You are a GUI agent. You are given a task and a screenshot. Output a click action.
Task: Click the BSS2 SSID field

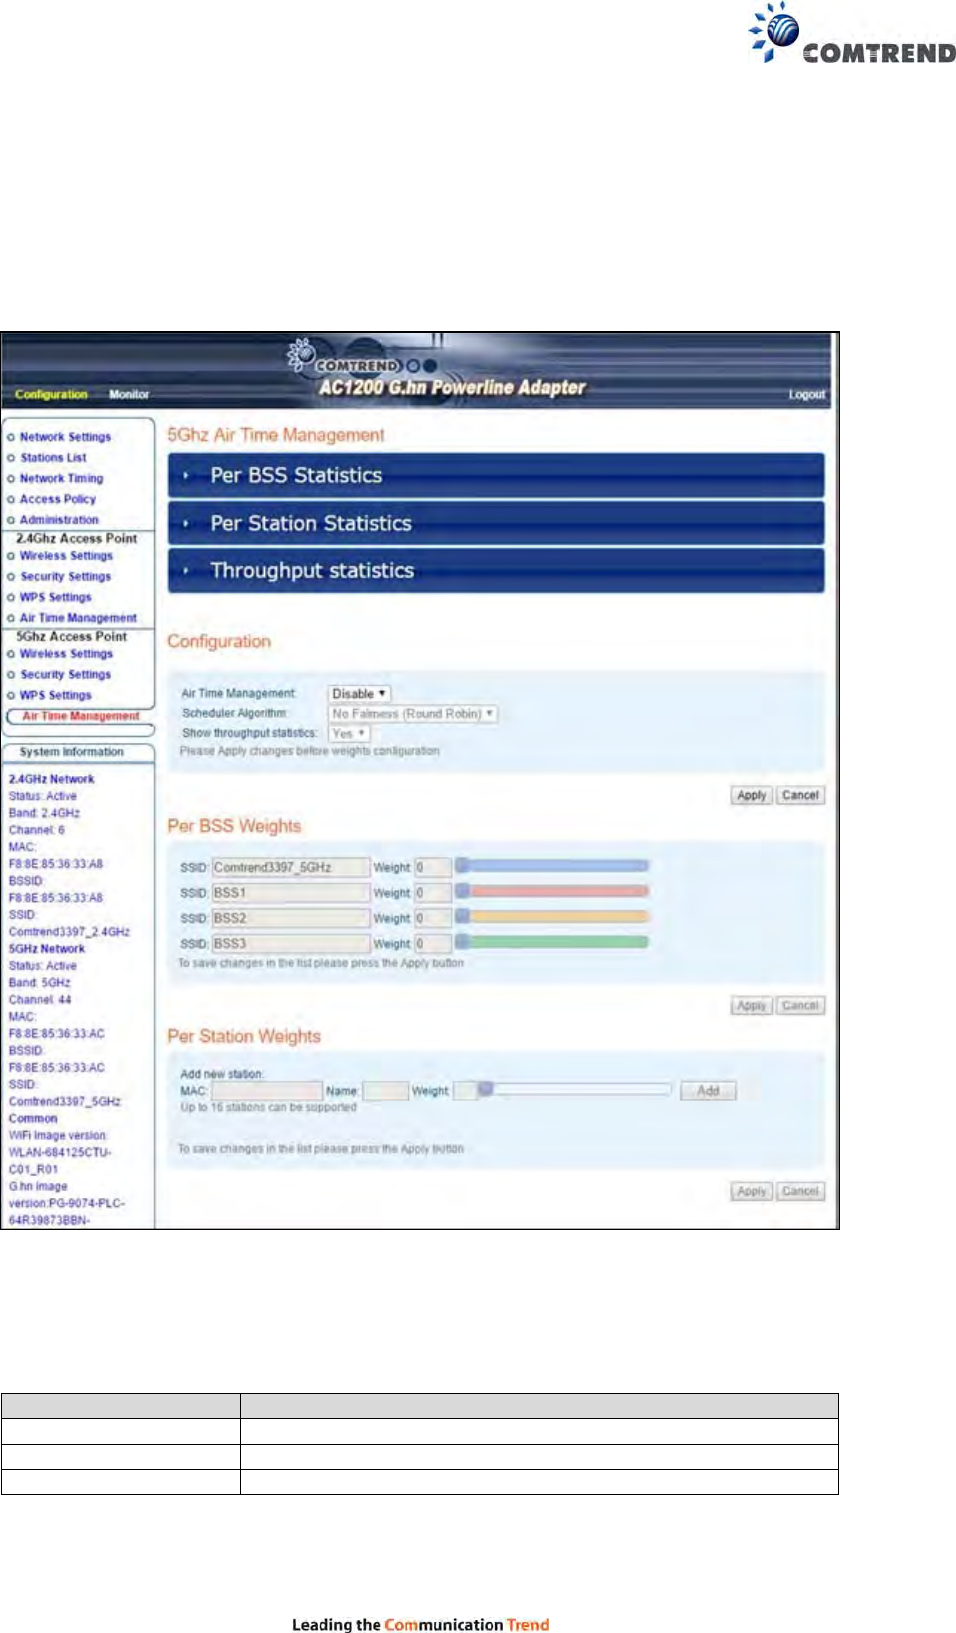290,918
